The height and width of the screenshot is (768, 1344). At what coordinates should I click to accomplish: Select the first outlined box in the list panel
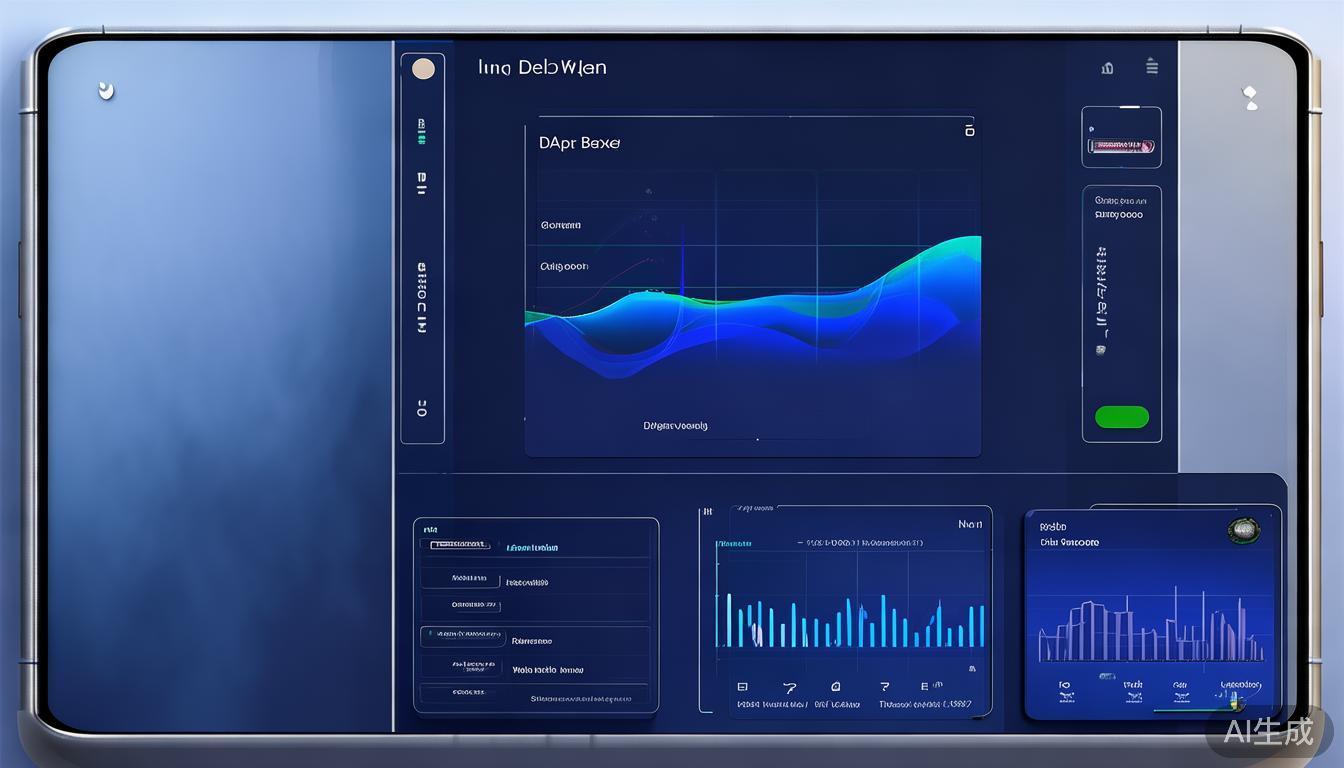pos(460,545)
